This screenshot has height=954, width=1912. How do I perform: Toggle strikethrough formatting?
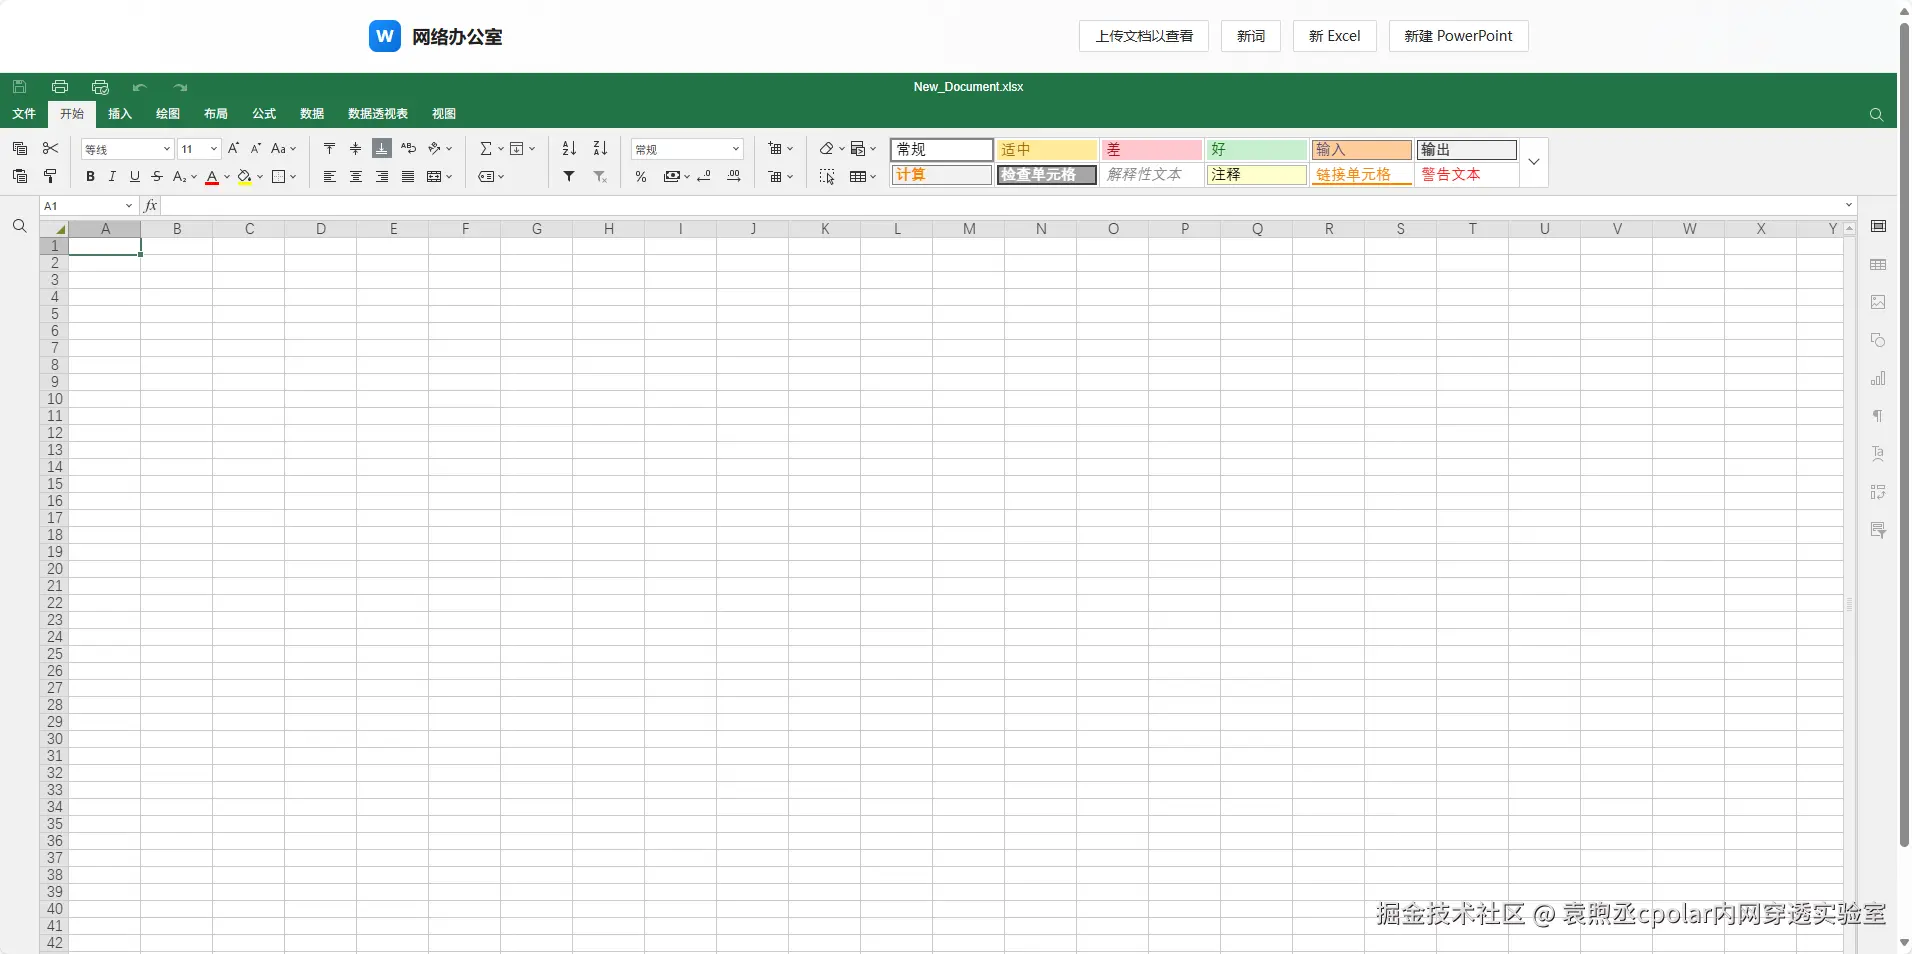pyautogui.click(x=157, y=176)
